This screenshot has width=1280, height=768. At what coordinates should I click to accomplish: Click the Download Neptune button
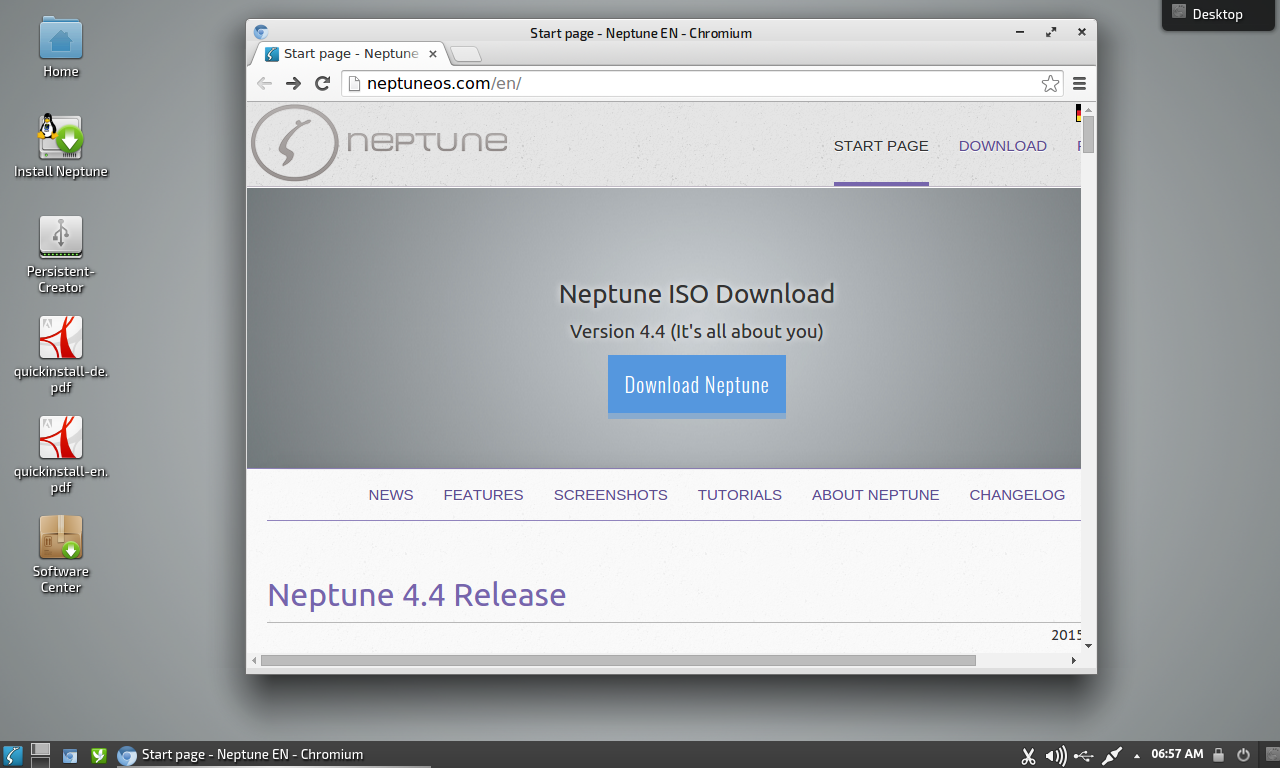click(x=697, y=385)
